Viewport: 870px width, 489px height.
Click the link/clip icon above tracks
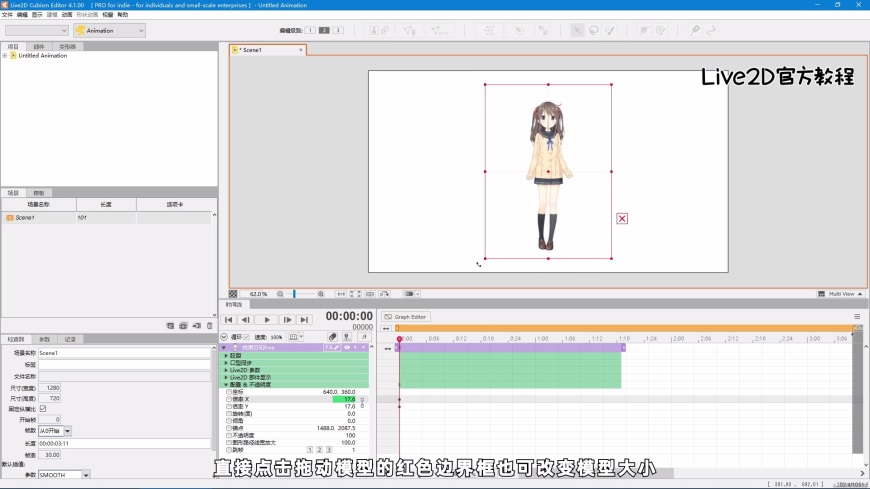(x=332, y=337)
